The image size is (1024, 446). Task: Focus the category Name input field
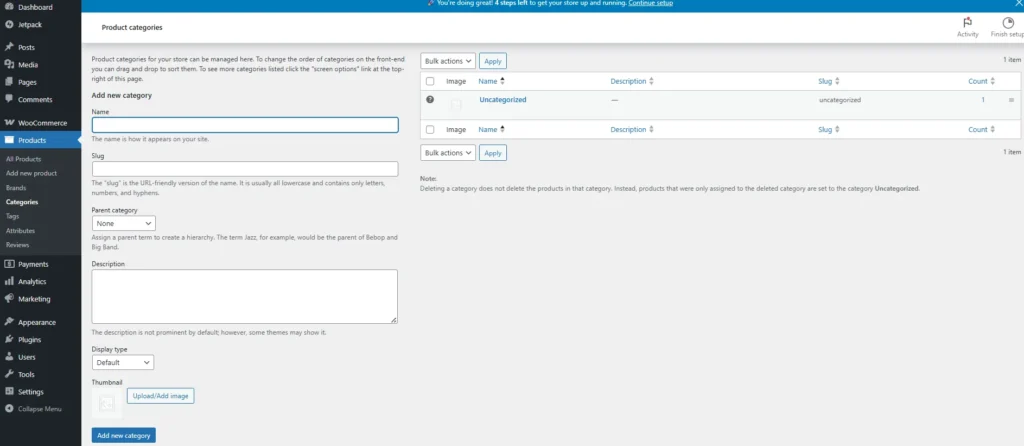tap(245, 125)
